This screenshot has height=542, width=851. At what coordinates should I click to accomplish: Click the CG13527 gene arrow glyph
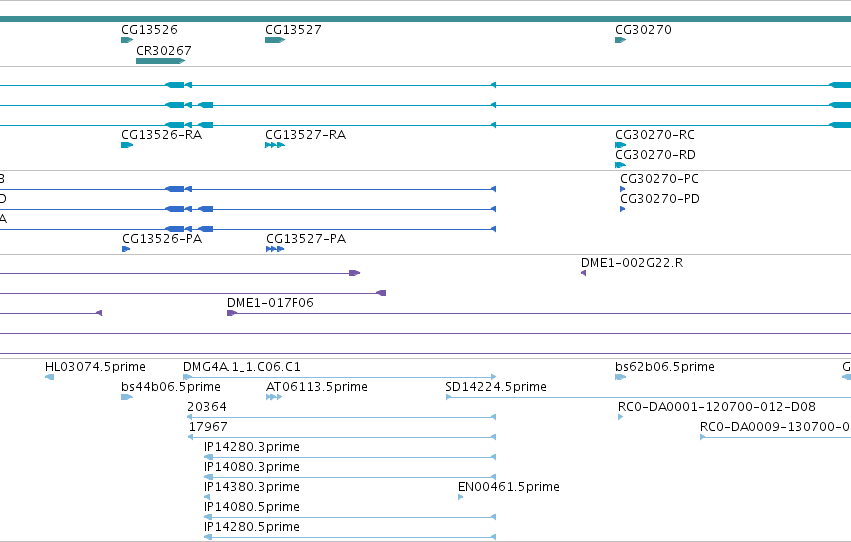pyautogui.click(x=275, y=40)
